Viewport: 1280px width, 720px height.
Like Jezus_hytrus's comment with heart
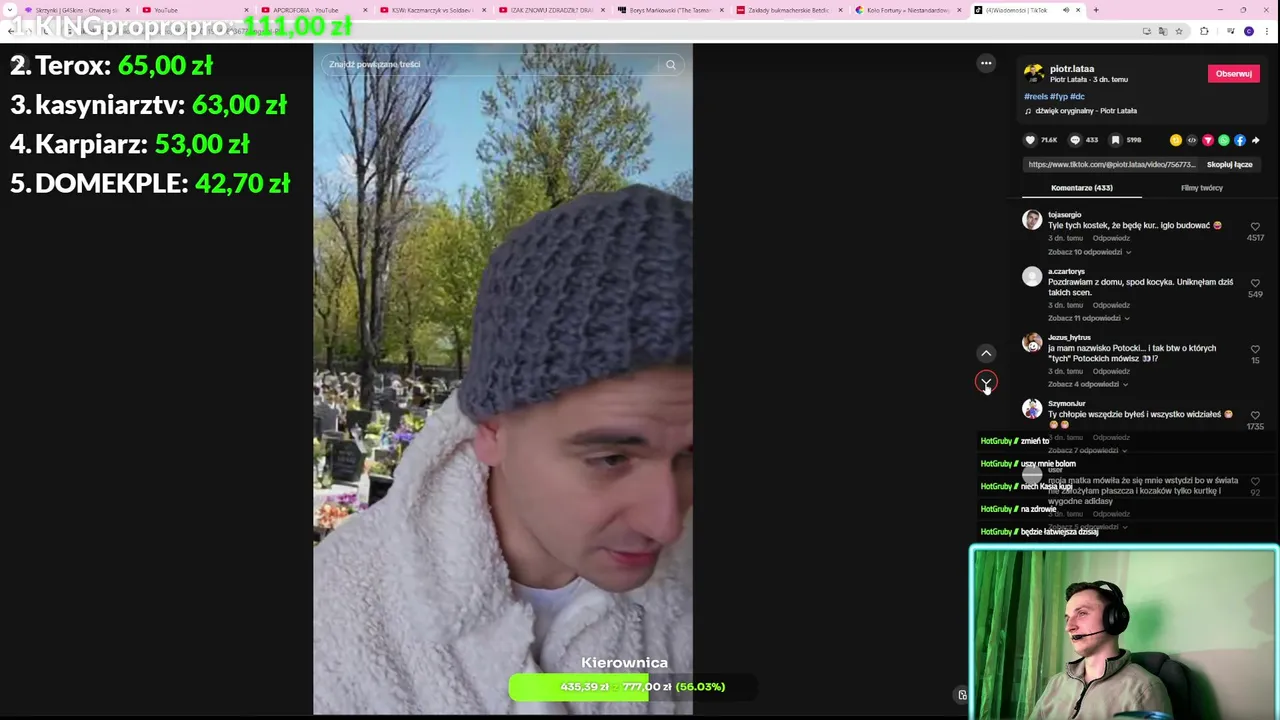click(x=1255, y=349)
